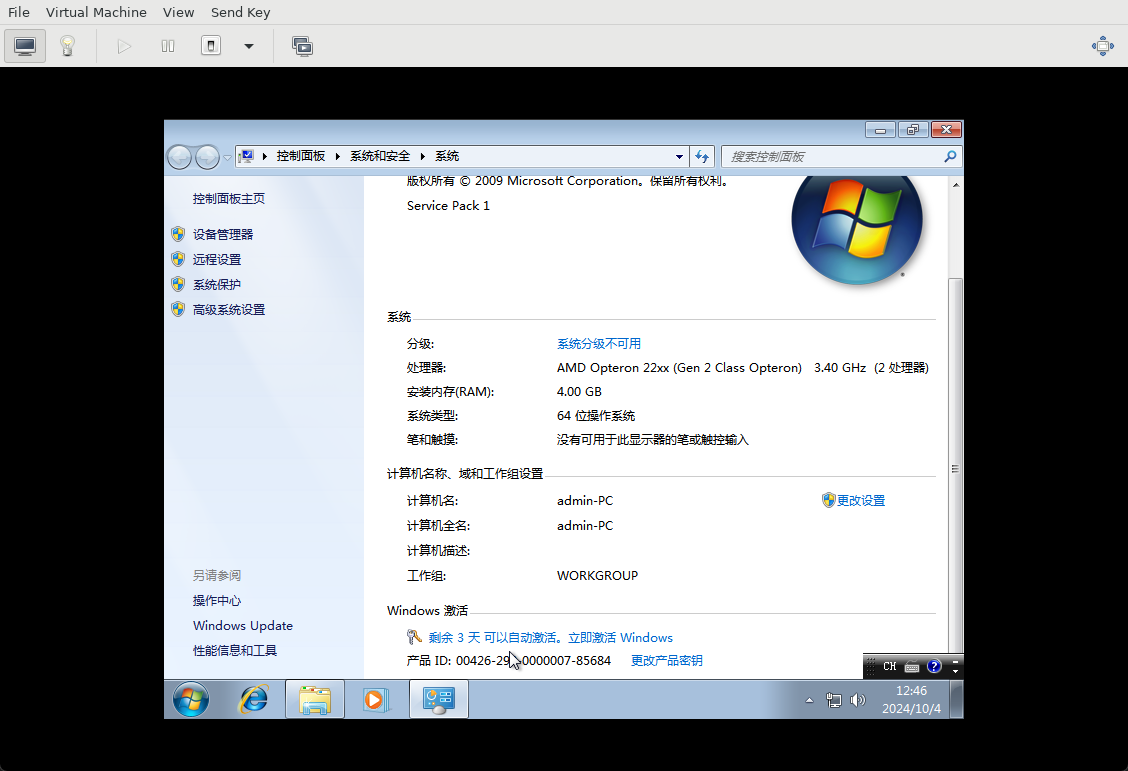Launch Internet Explorer from taskbar
The image size is (1128, 771).
pos(253,699)
